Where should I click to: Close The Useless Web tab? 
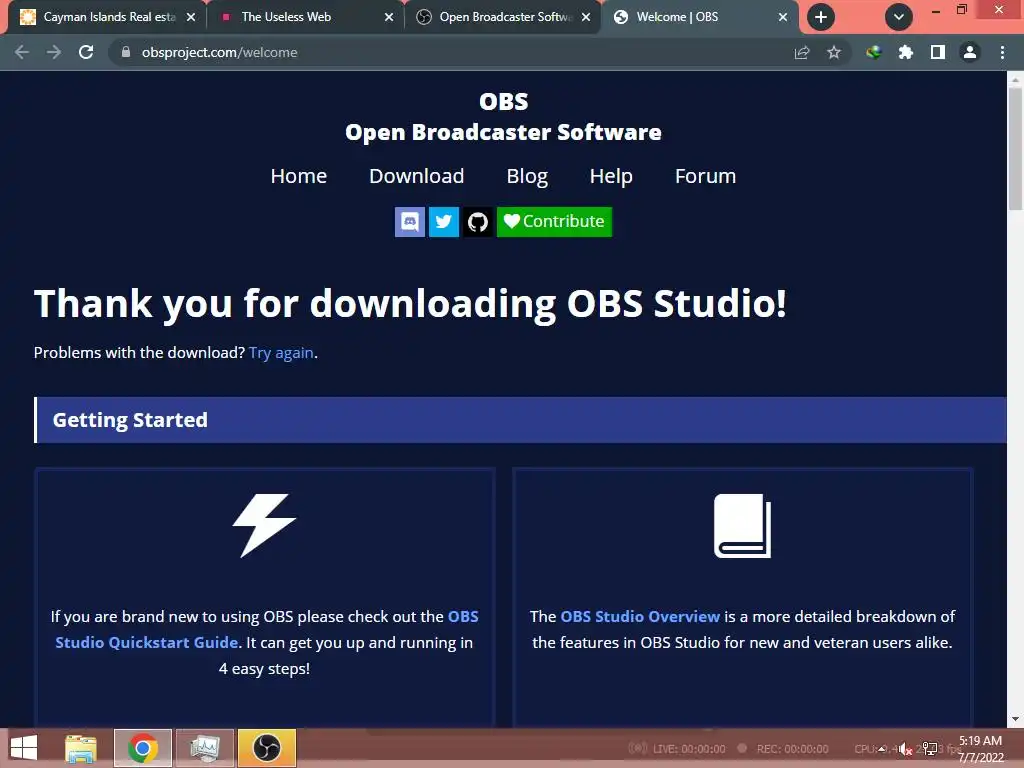389,17
